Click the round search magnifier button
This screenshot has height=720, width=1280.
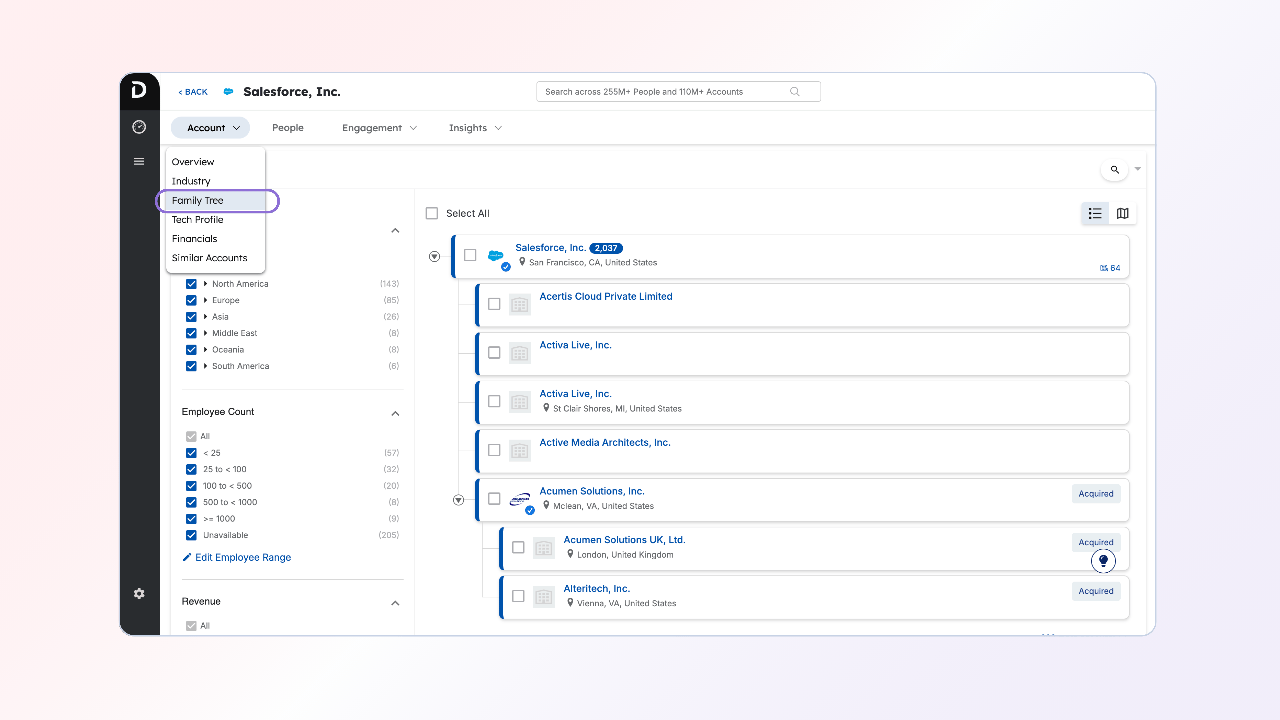(1114, 170)
